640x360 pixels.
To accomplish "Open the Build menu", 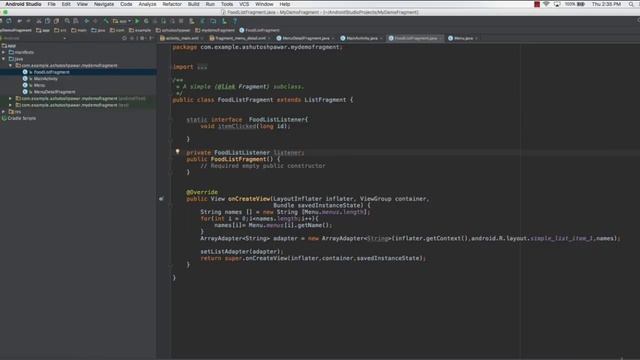I will pyautogui.click(x=193, y=4).
